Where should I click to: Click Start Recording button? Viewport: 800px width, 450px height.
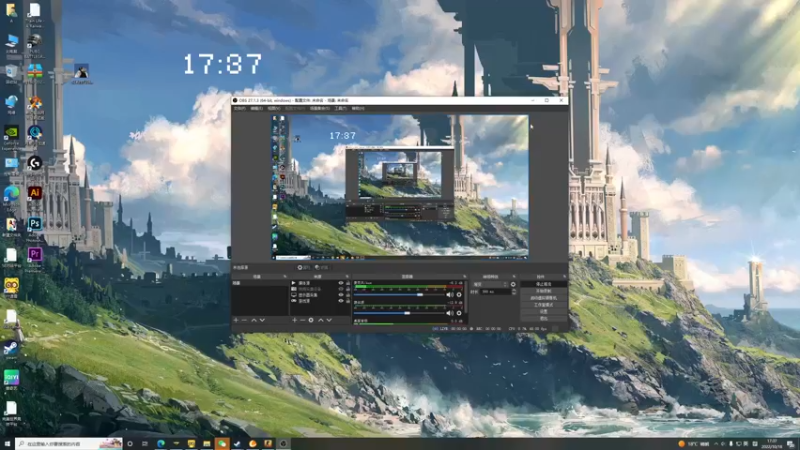544,291
